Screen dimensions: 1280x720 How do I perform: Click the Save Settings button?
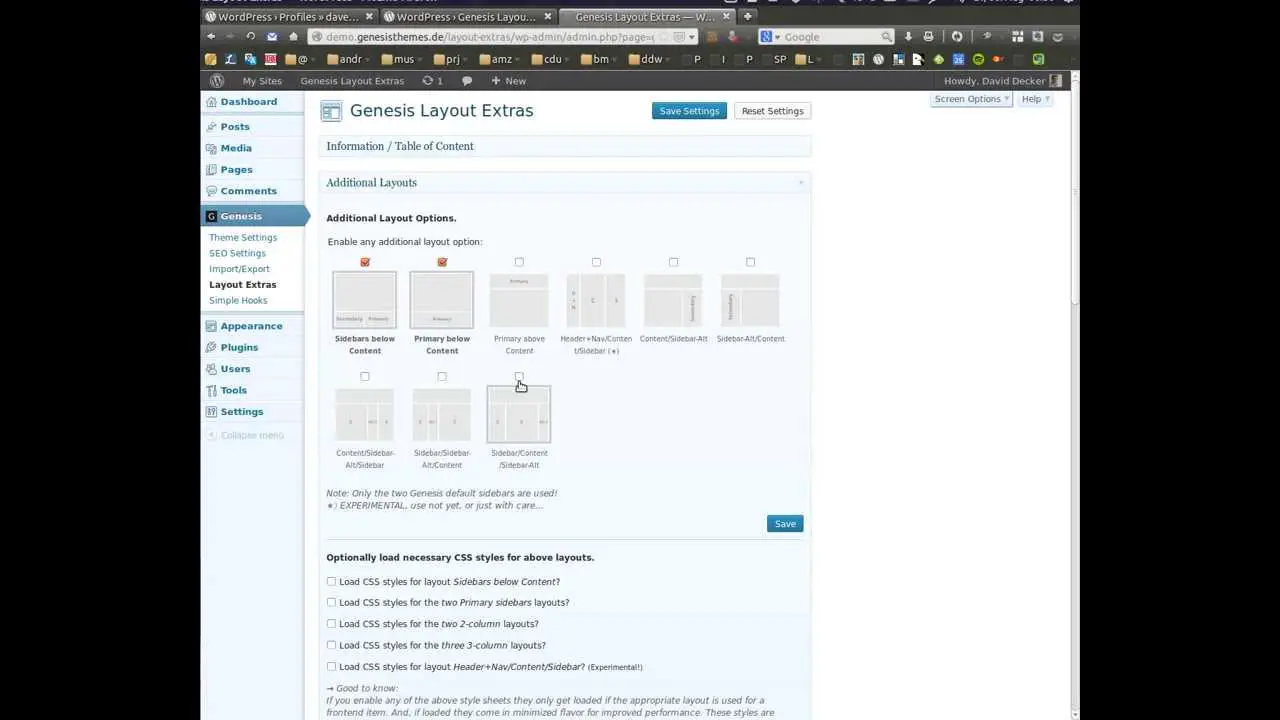(689, 111)
